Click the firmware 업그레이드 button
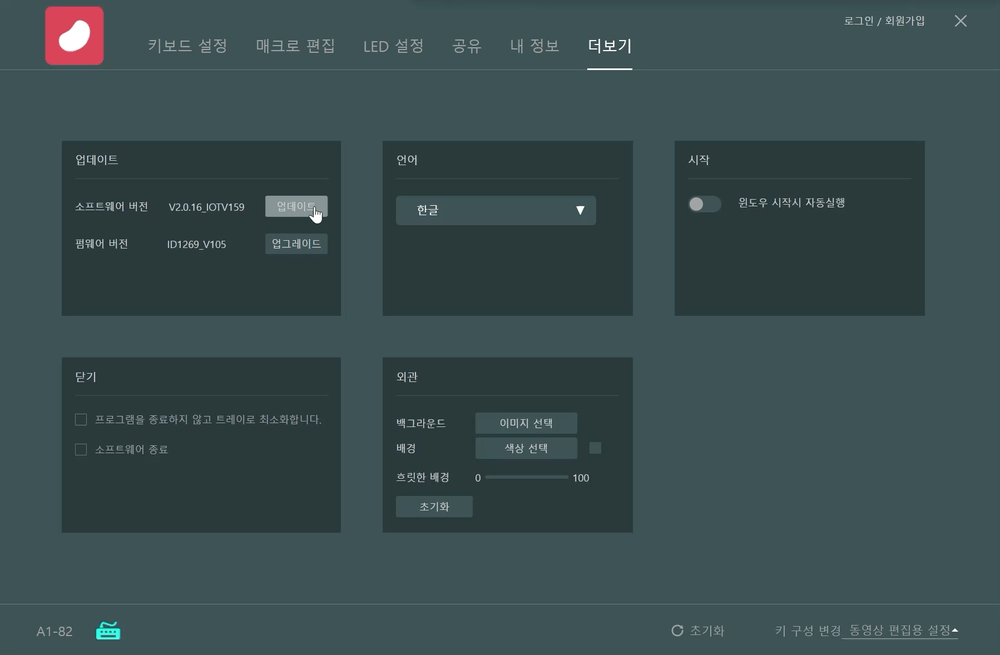The height and width of the screenshot is (655, 1000). tap(296, 243)
